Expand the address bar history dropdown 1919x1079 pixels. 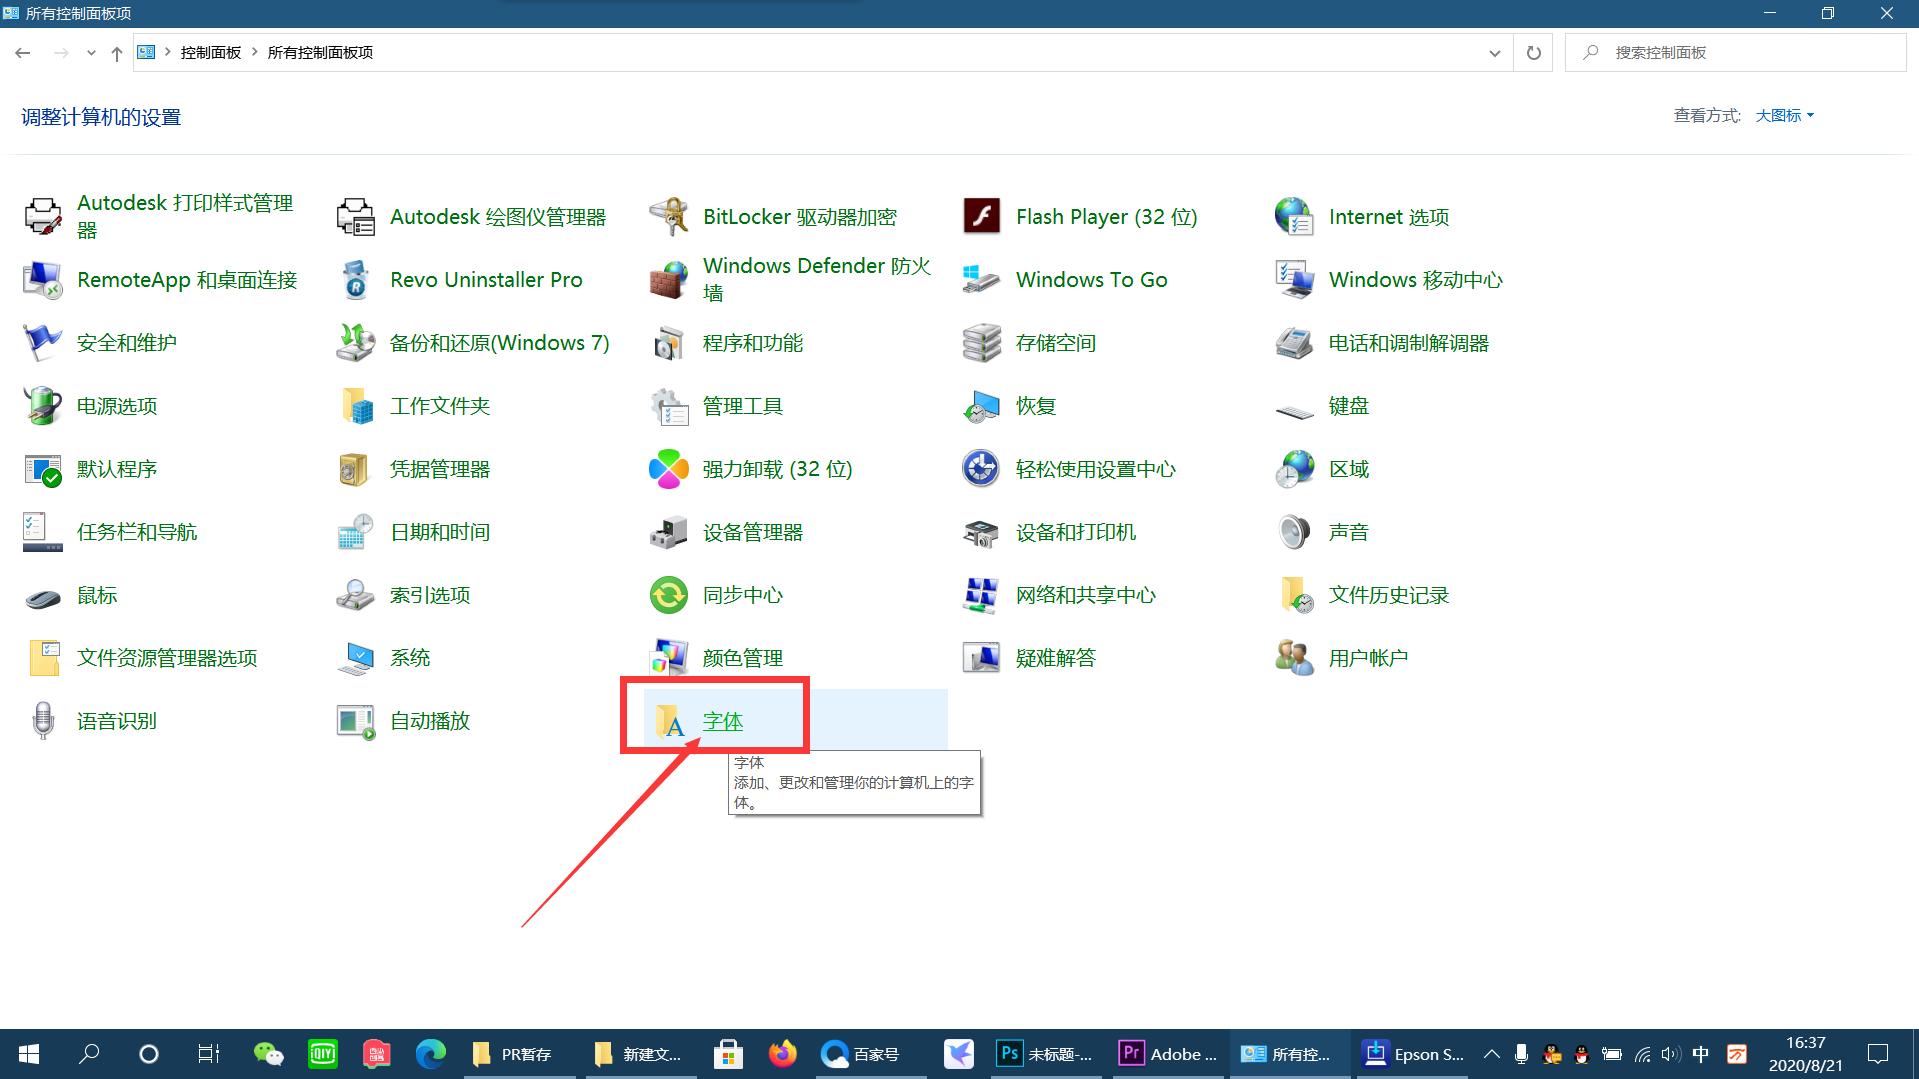(x=1494, y=53)
